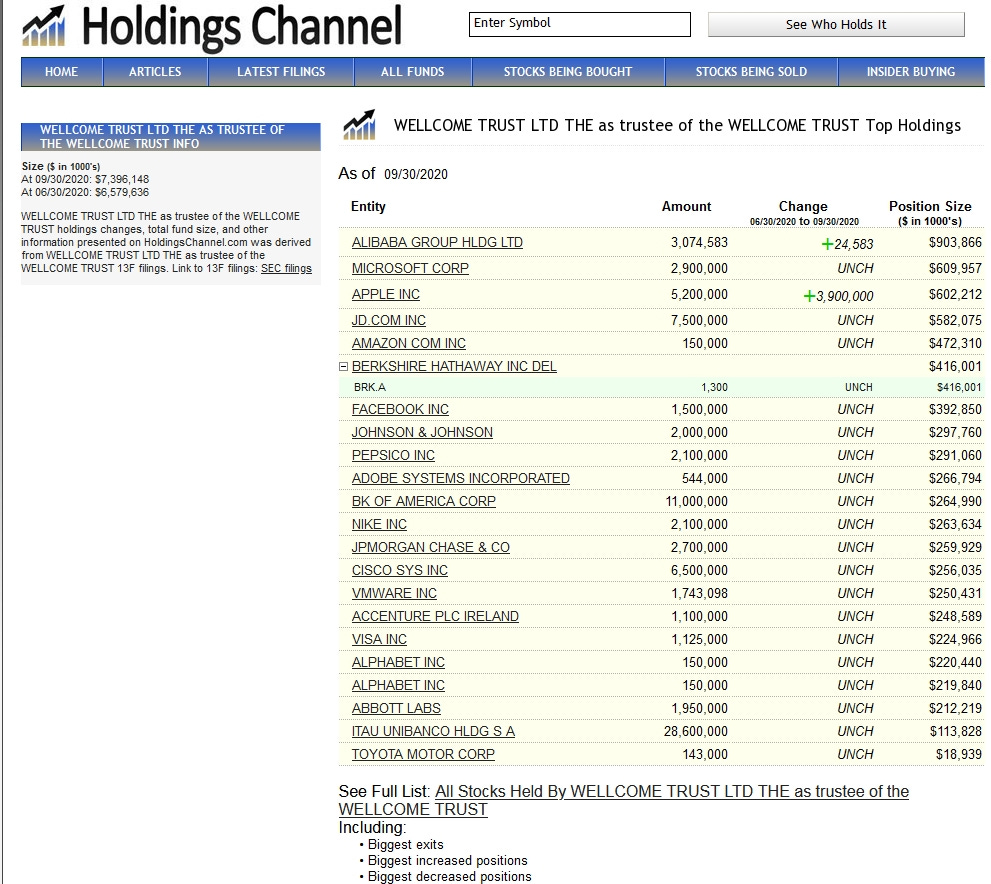Click BRK.A amount 1,300
The width and height of the screenshot is (991, 884).
point(714,387)
